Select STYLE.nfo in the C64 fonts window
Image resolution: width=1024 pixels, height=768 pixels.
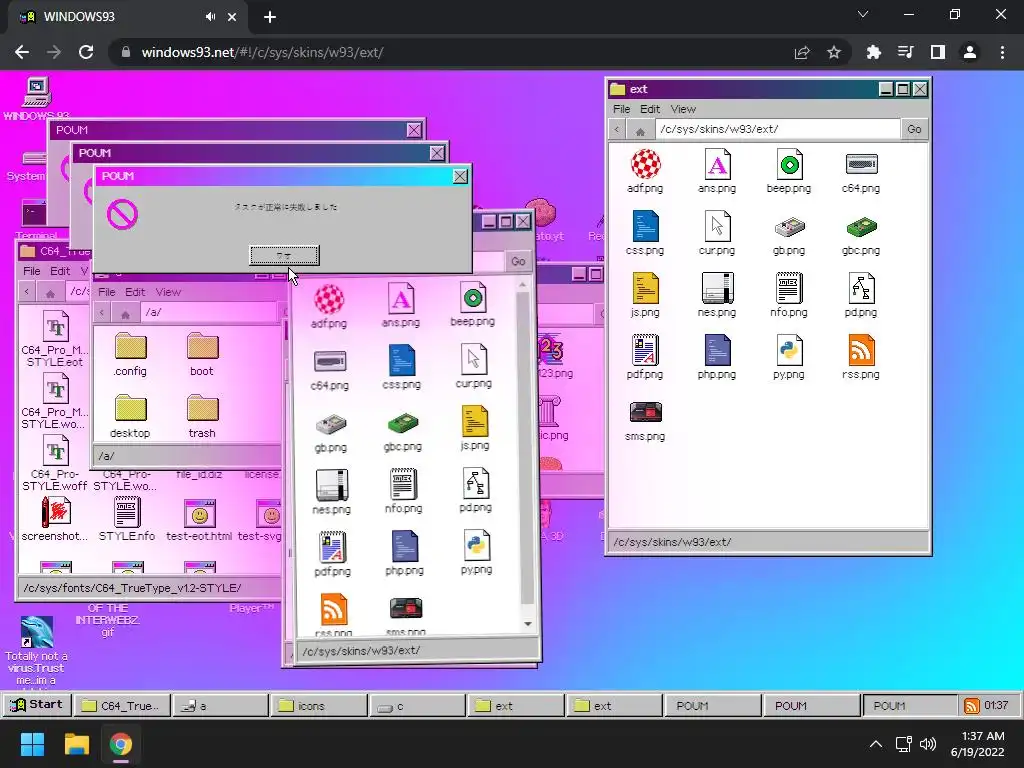click(127, 520)
